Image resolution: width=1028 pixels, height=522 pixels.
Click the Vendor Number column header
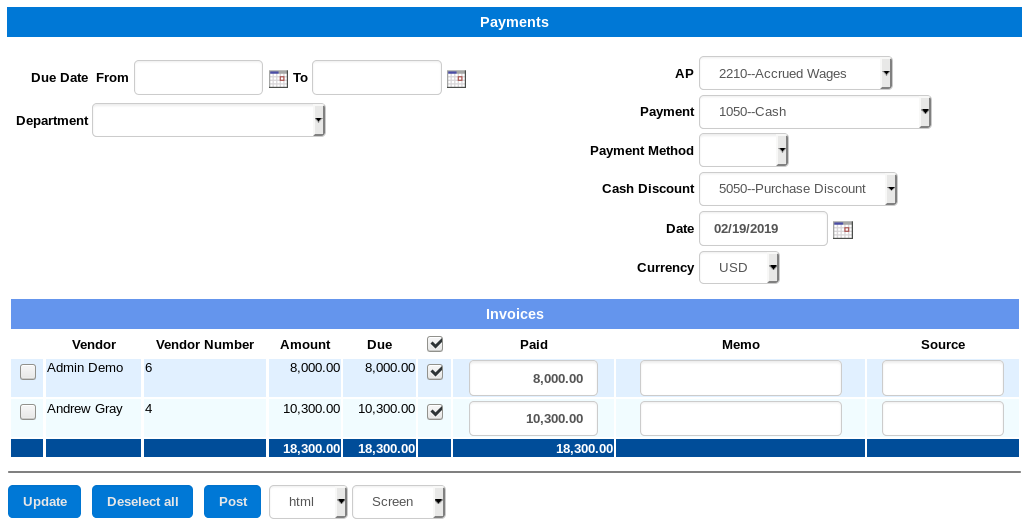click(x=205, y=345)
